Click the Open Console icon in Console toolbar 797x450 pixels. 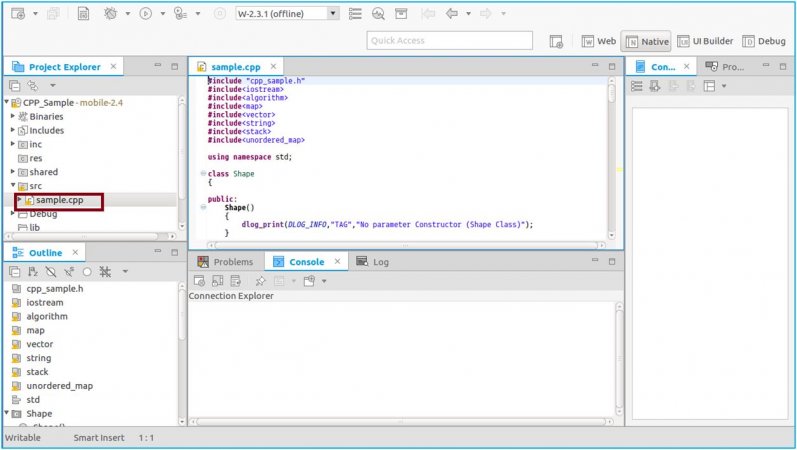(x=309, y=281)
